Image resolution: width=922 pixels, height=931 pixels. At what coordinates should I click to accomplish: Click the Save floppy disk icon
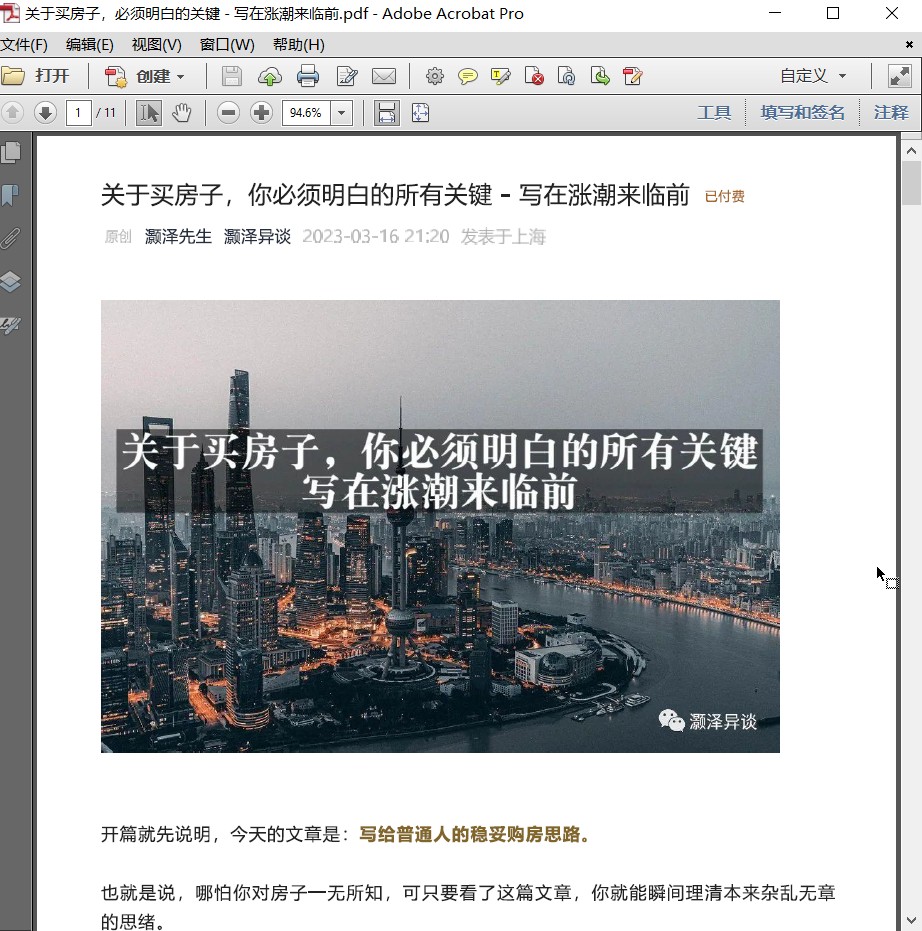[232, 77]
